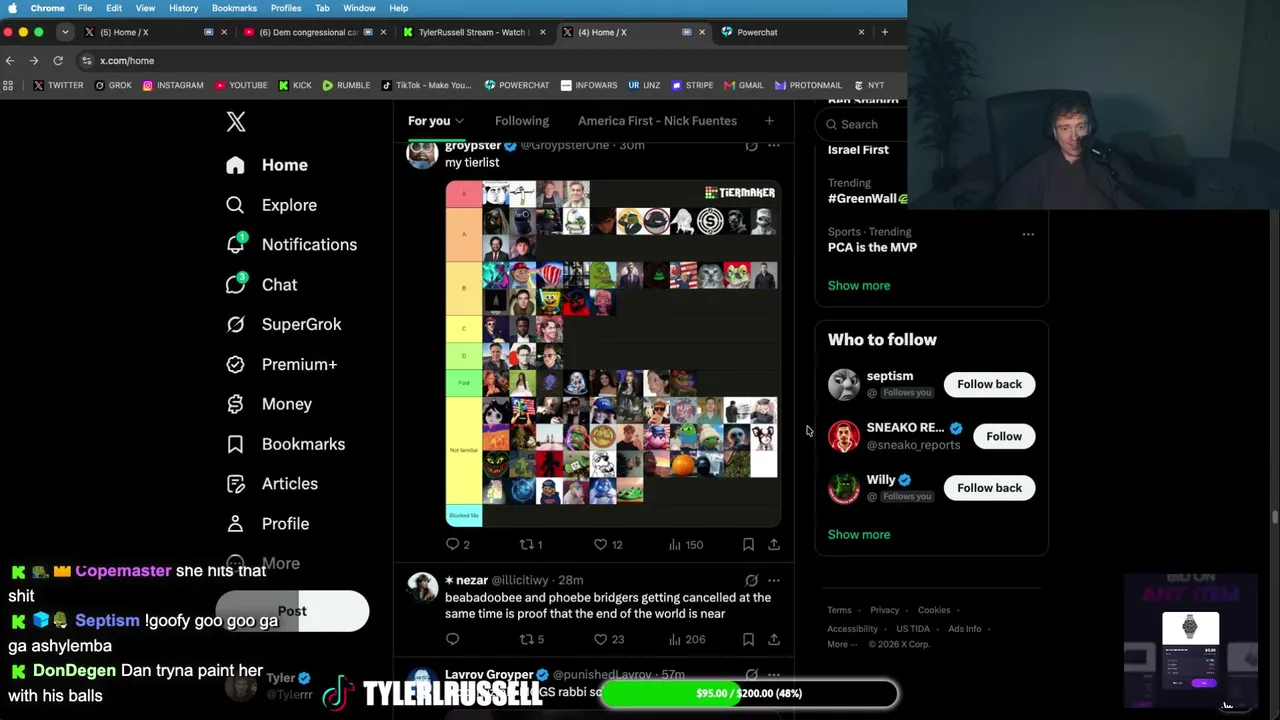Open a new Chrome tab

pos(884,32)
